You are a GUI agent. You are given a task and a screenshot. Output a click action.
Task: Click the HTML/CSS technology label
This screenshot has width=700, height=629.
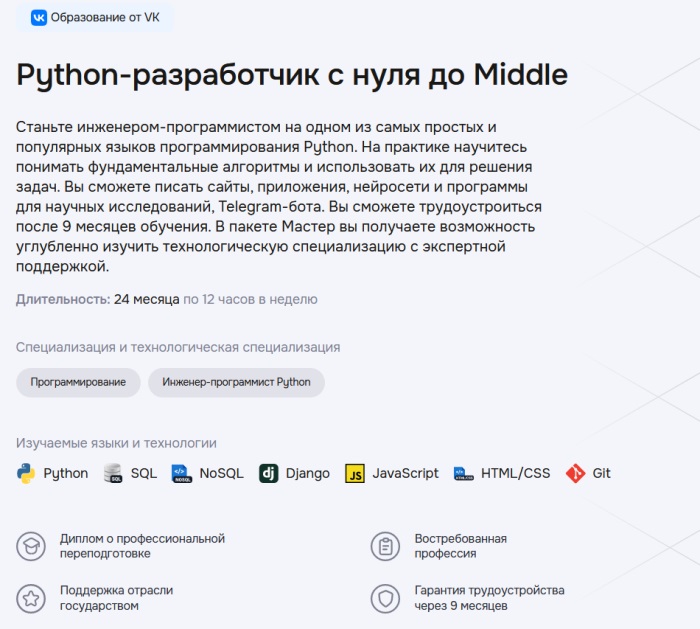click(516, 474)
